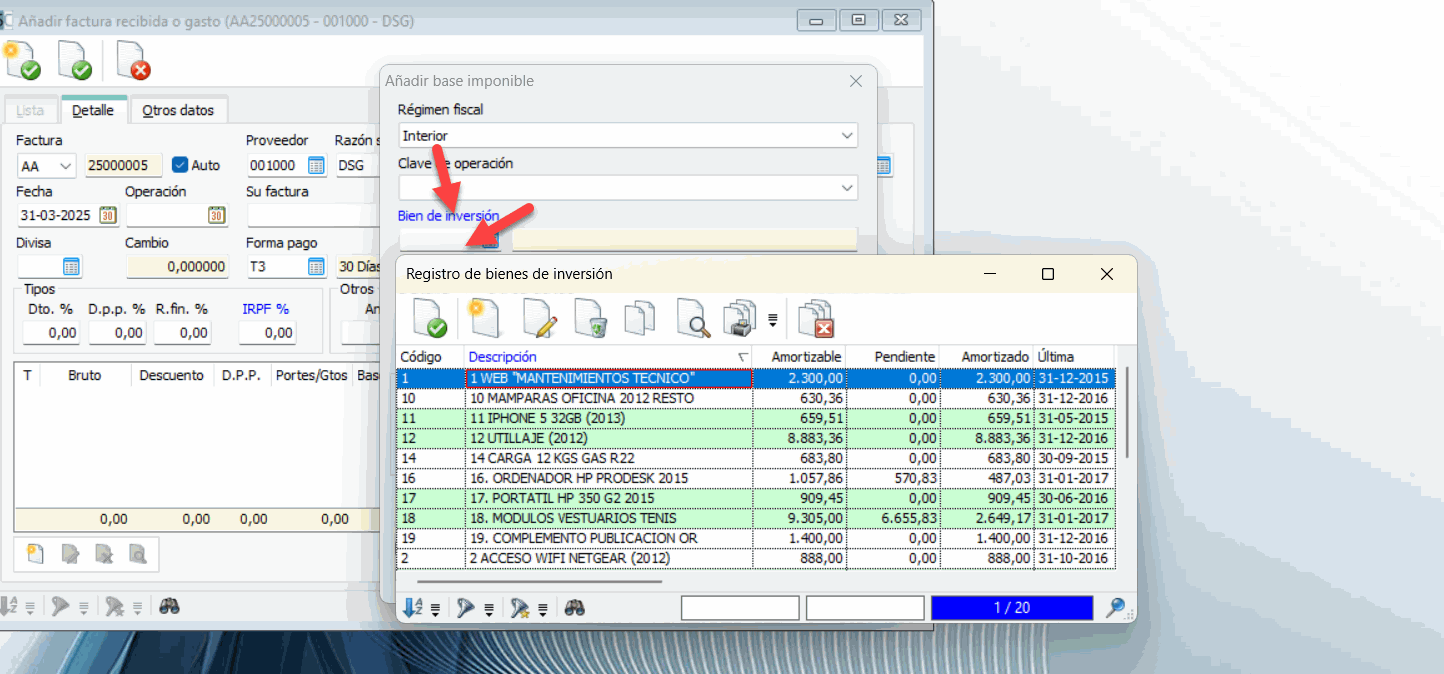Click binoculars search icon in Registro de bienes
This screenshot has height=674, width=1444.
[574, 608]
